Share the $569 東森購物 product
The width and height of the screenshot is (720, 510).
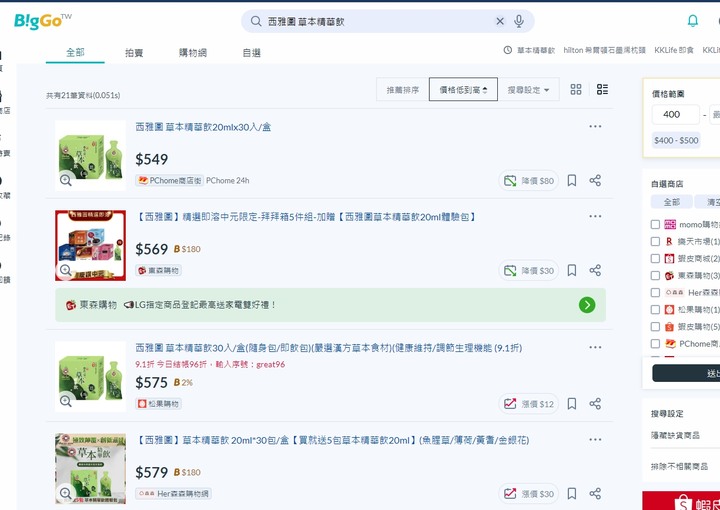click(595, 270)
